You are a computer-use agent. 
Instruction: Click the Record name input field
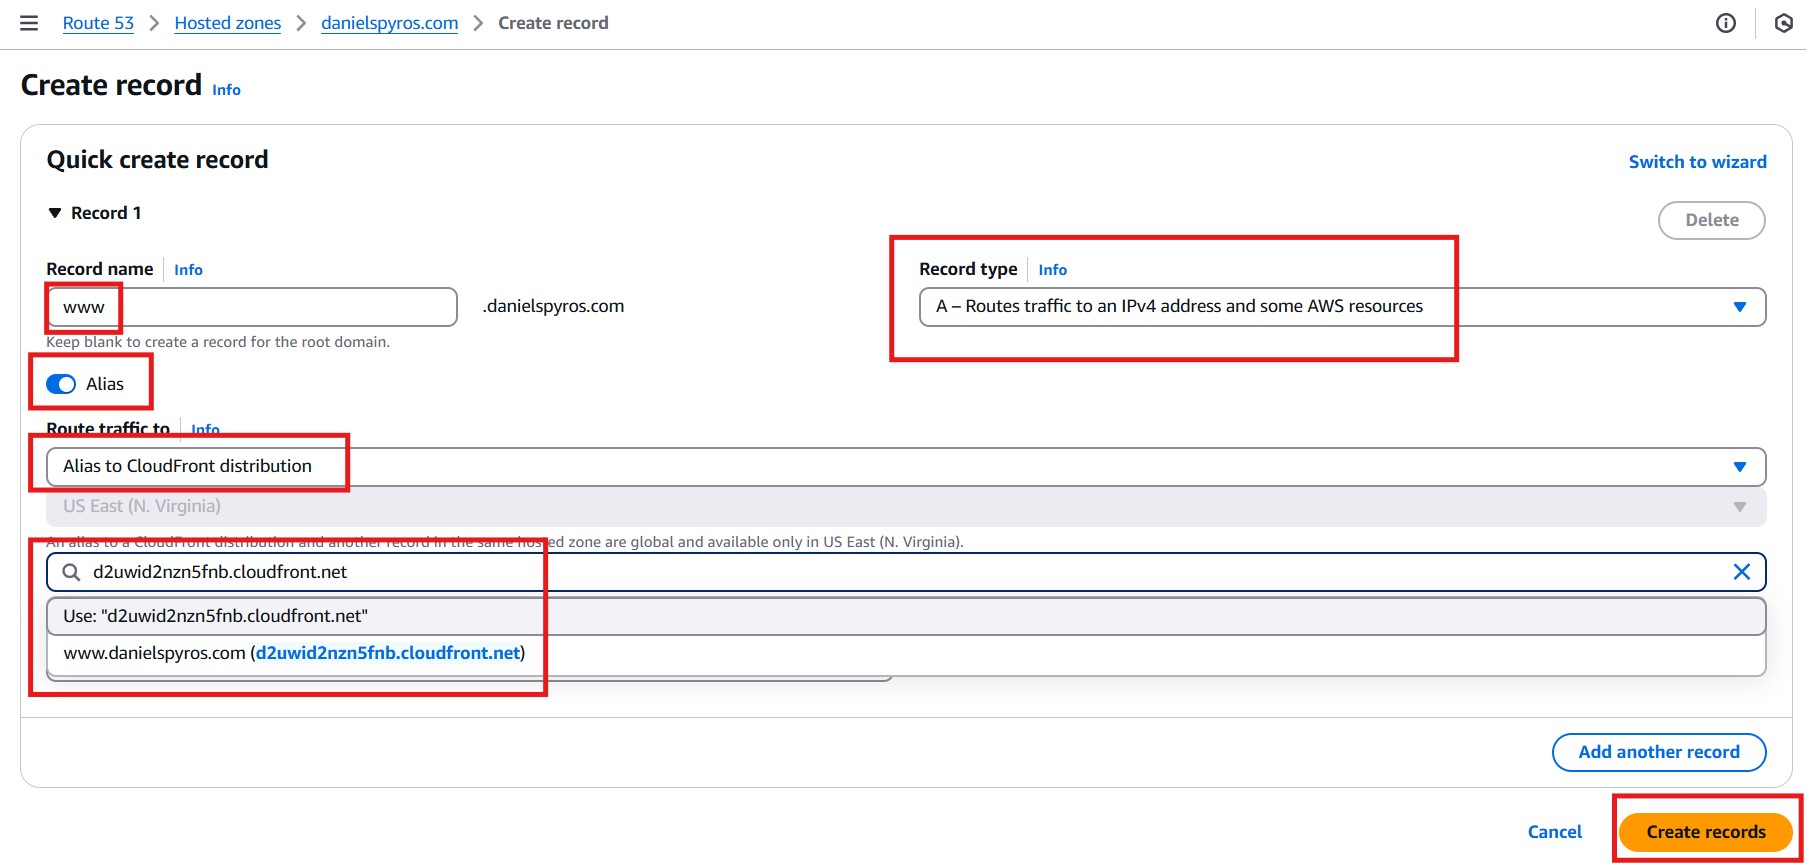click(x=251, y=307)
